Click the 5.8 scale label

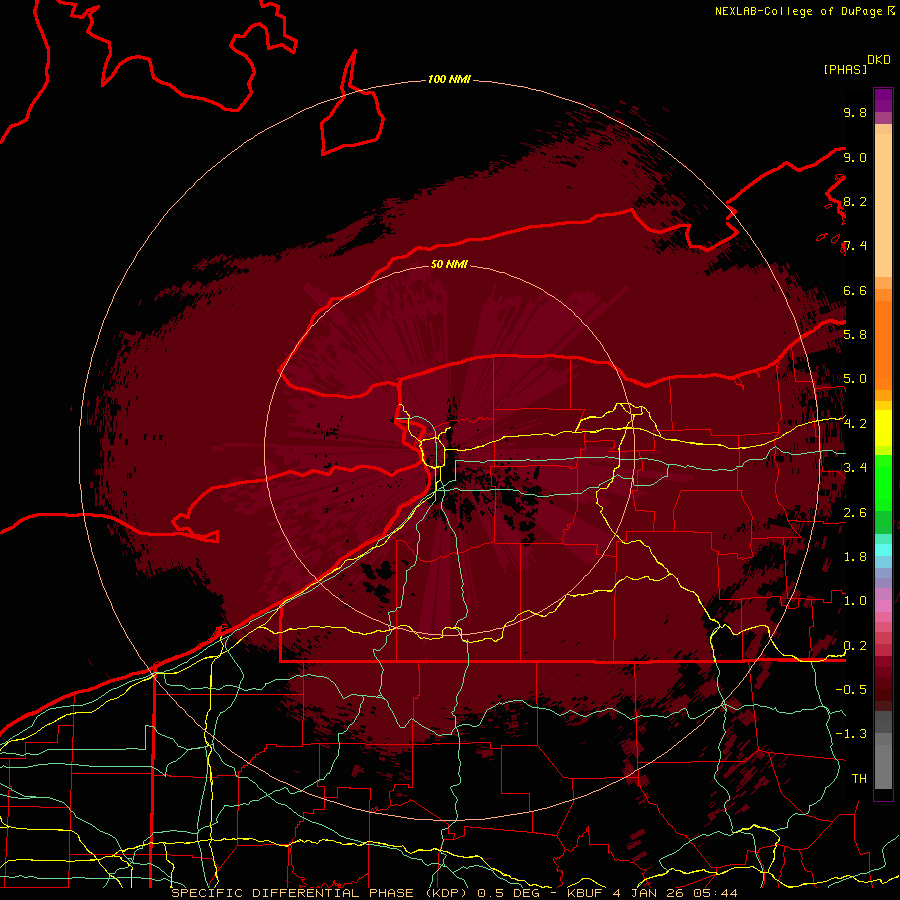point(855,334)
